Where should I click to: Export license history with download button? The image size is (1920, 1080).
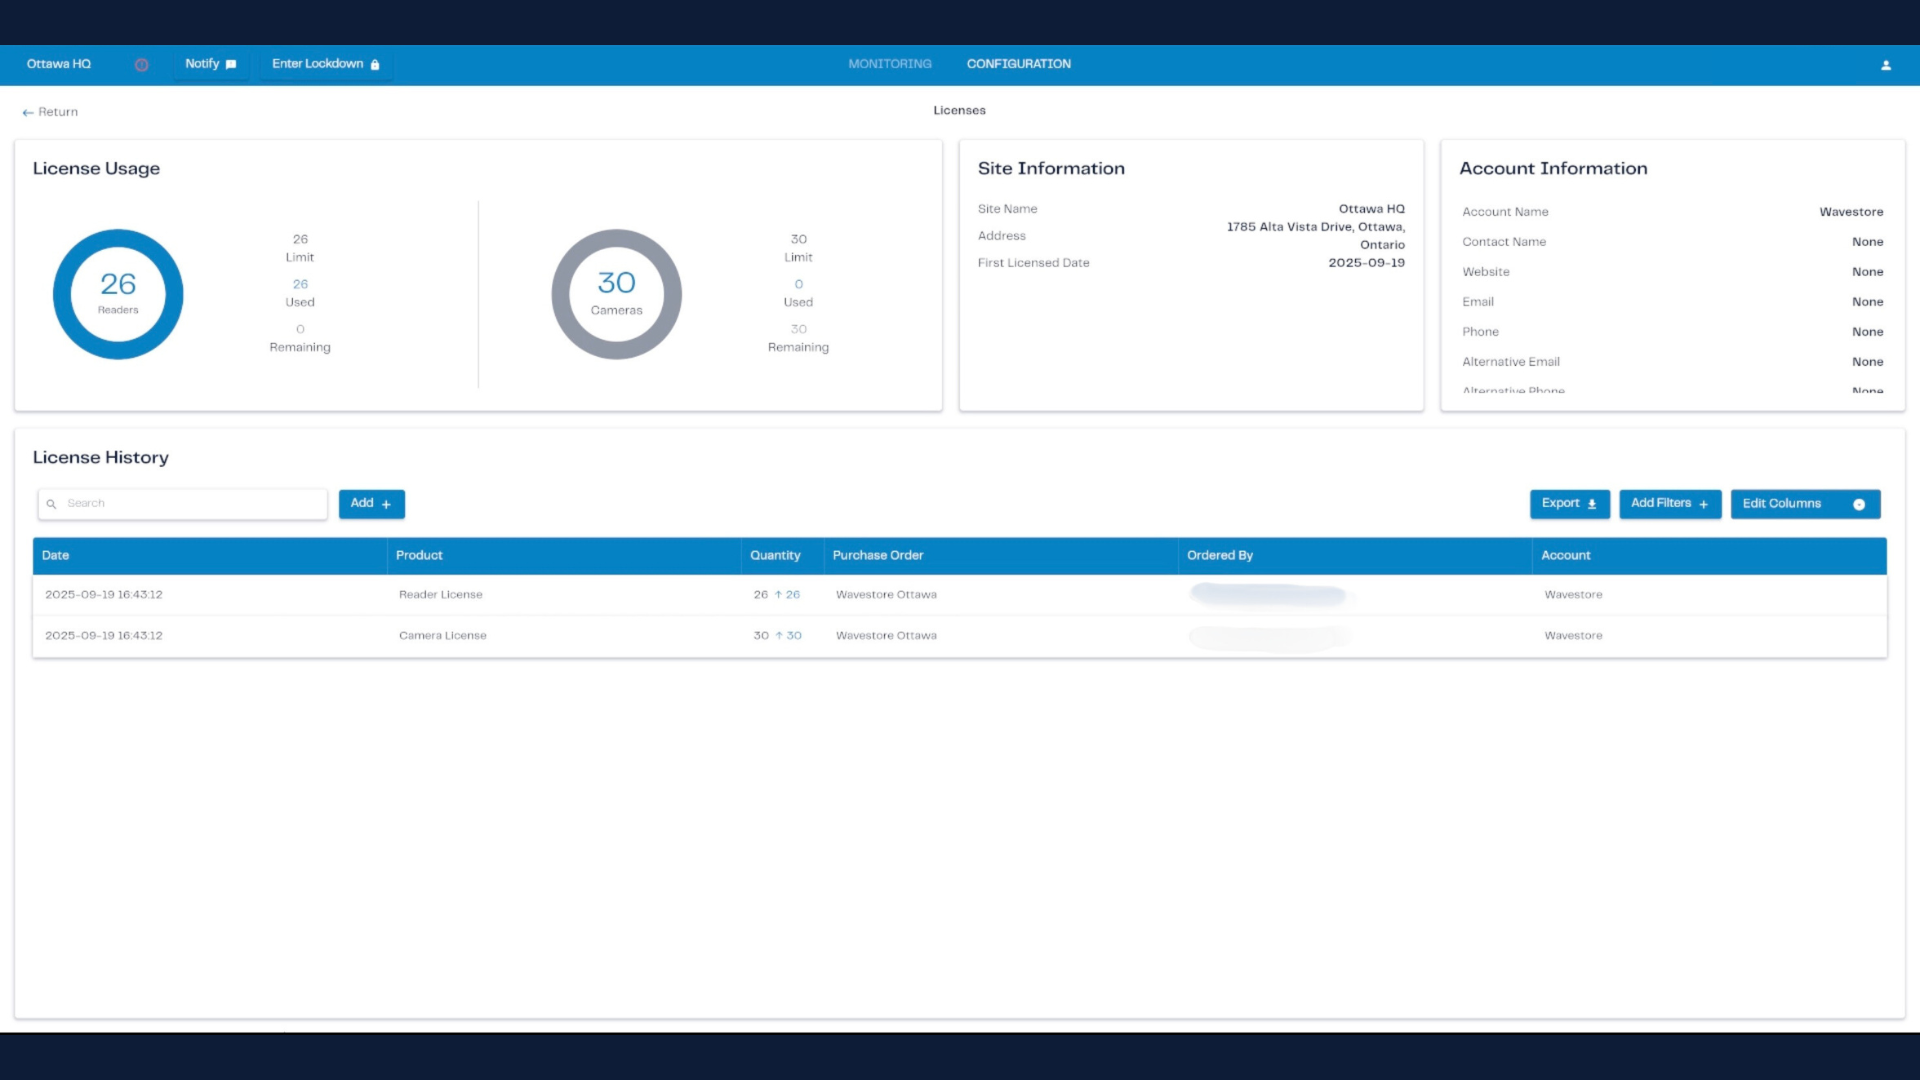[x=1569, y=504]
